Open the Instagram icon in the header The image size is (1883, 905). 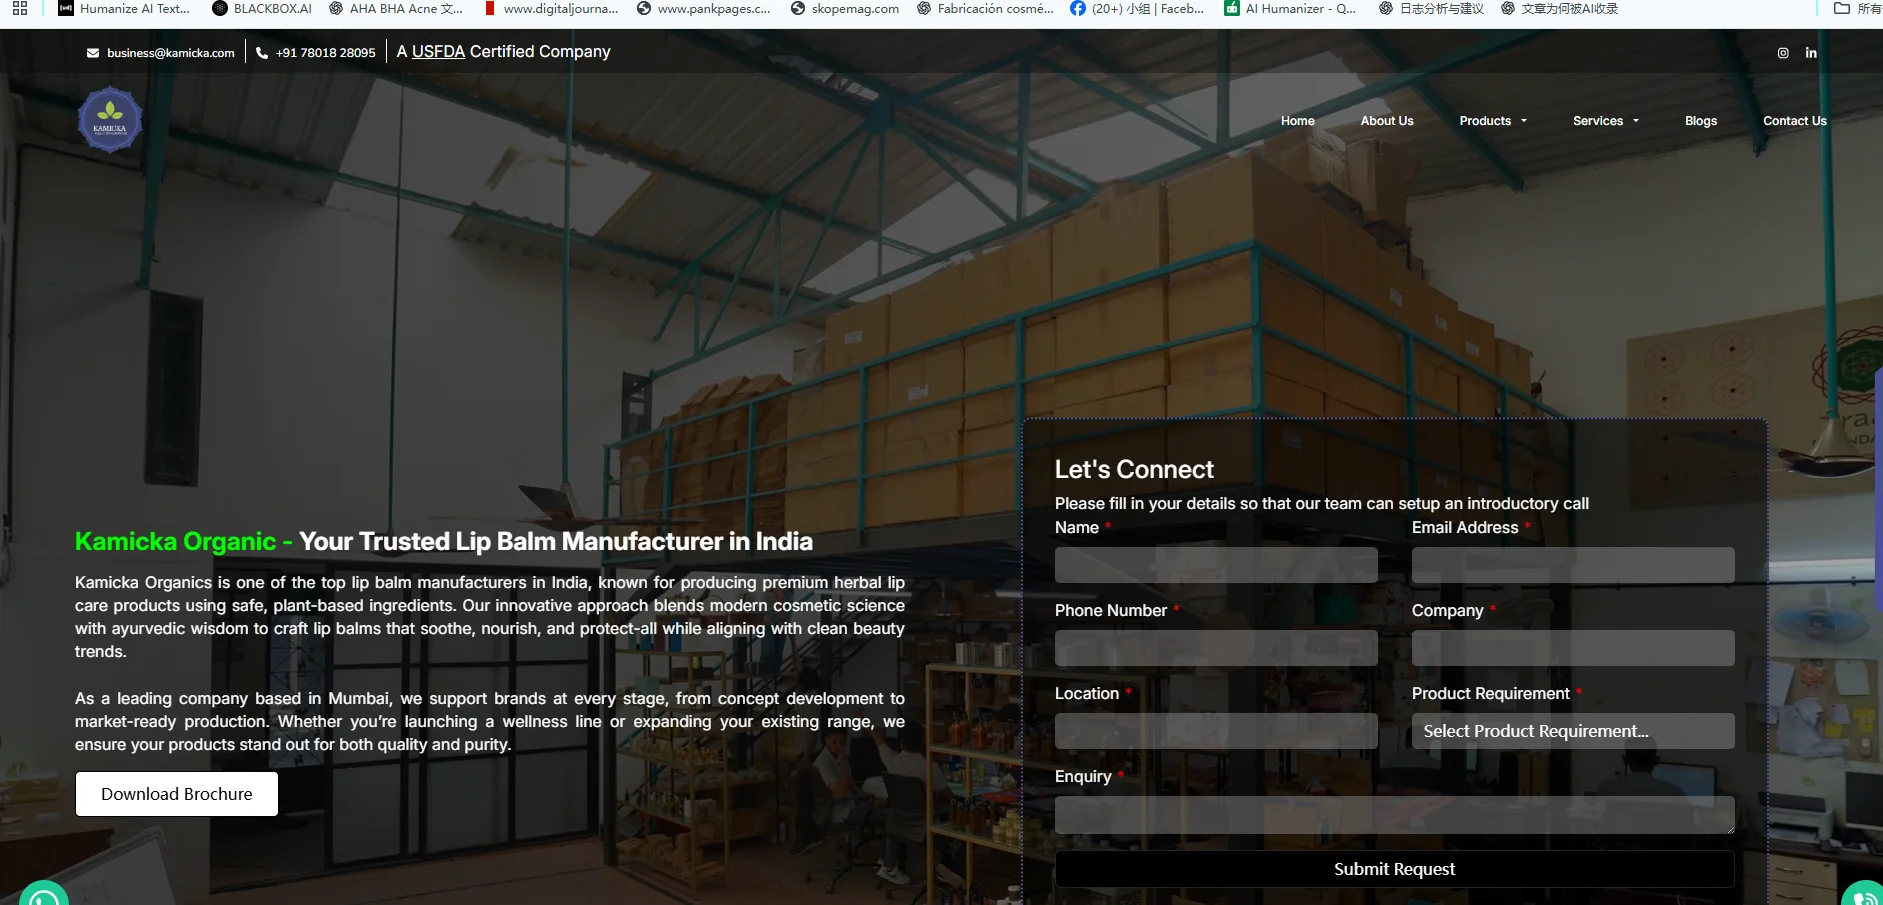(x=1784, y=53)
